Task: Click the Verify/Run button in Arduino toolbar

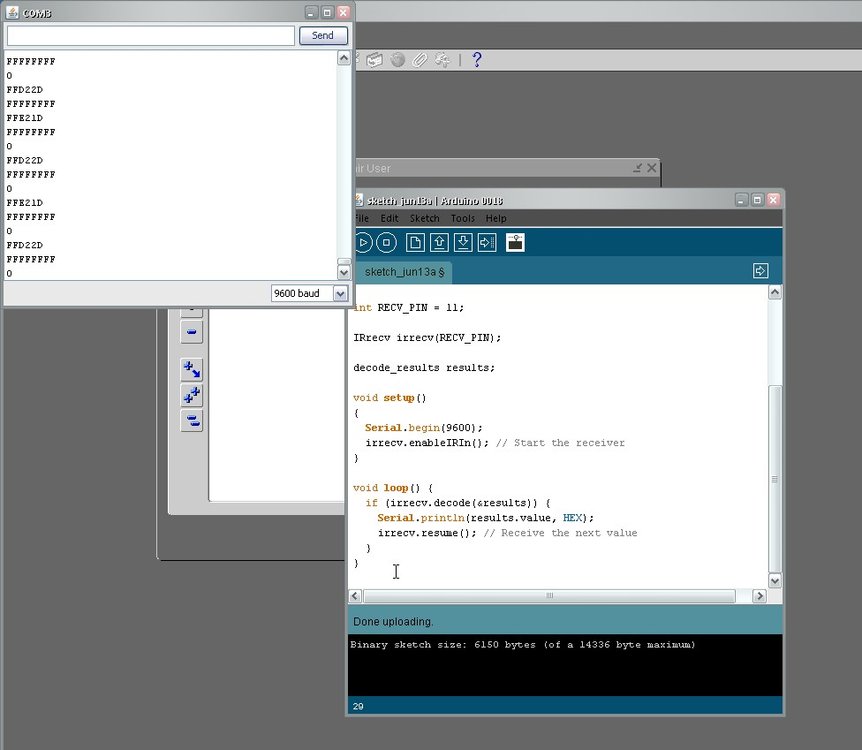Action: [363, 242]
